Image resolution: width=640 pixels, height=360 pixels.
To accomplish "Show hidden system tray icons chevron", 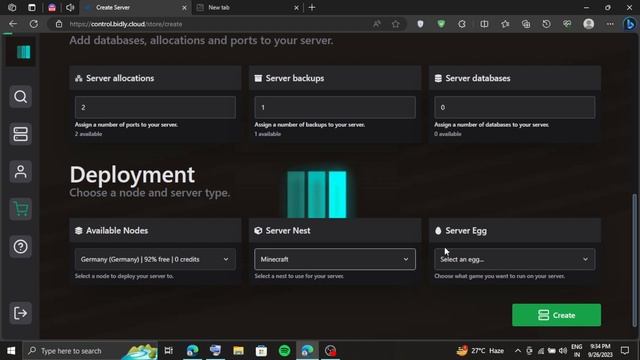I will pos(518,351).
